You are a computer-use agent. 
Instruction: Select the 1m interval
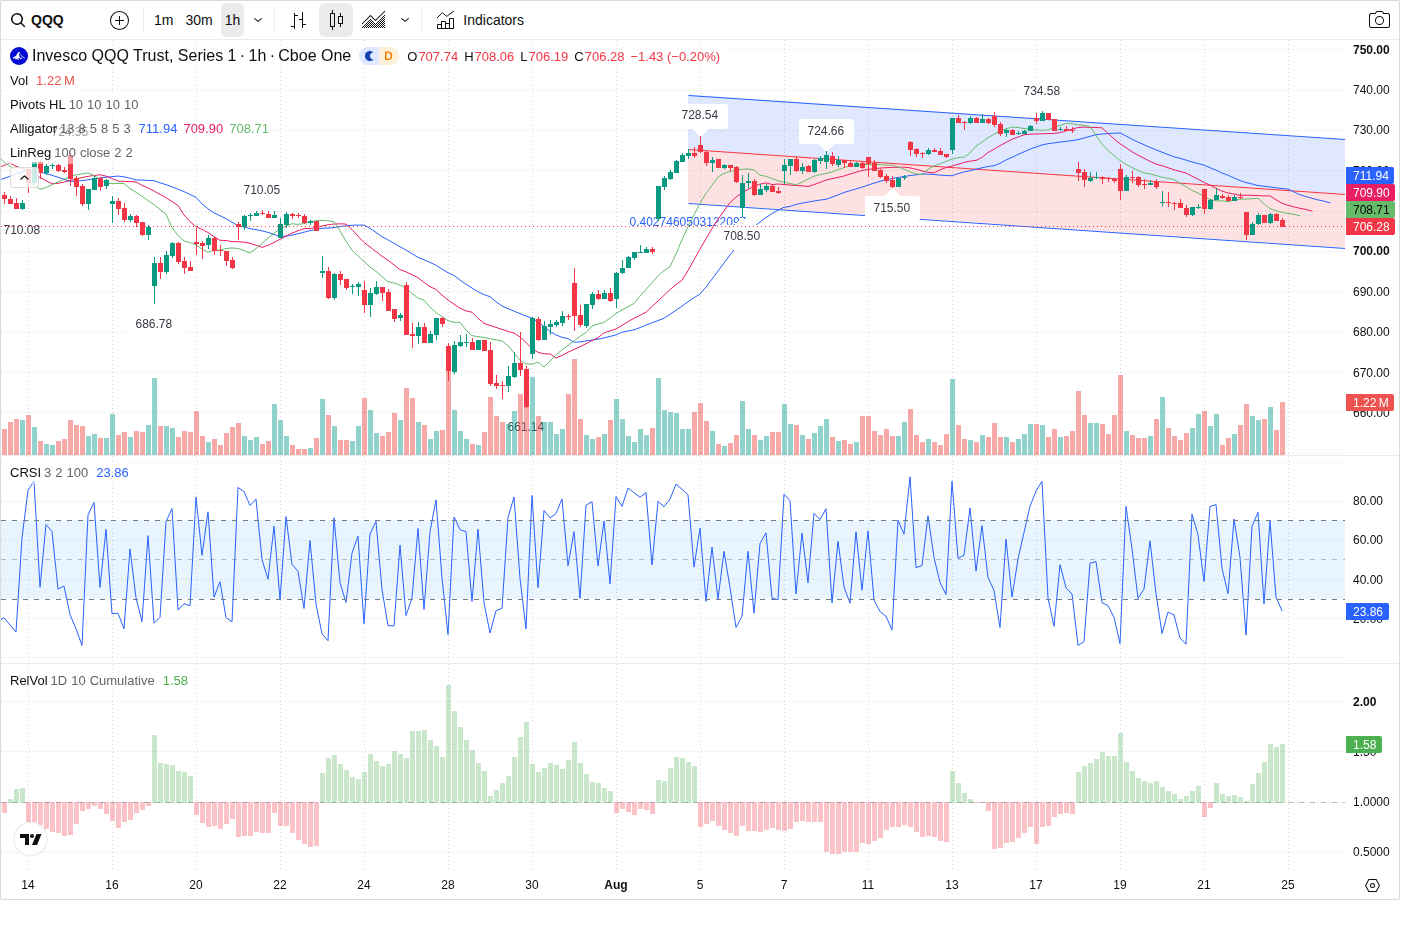point(164,20)
